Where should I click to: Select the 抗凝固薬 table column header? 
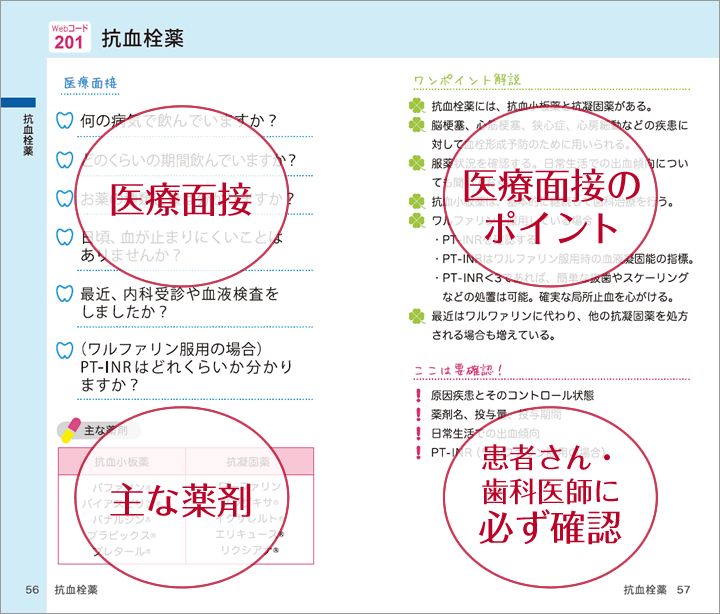coord(250,462)
